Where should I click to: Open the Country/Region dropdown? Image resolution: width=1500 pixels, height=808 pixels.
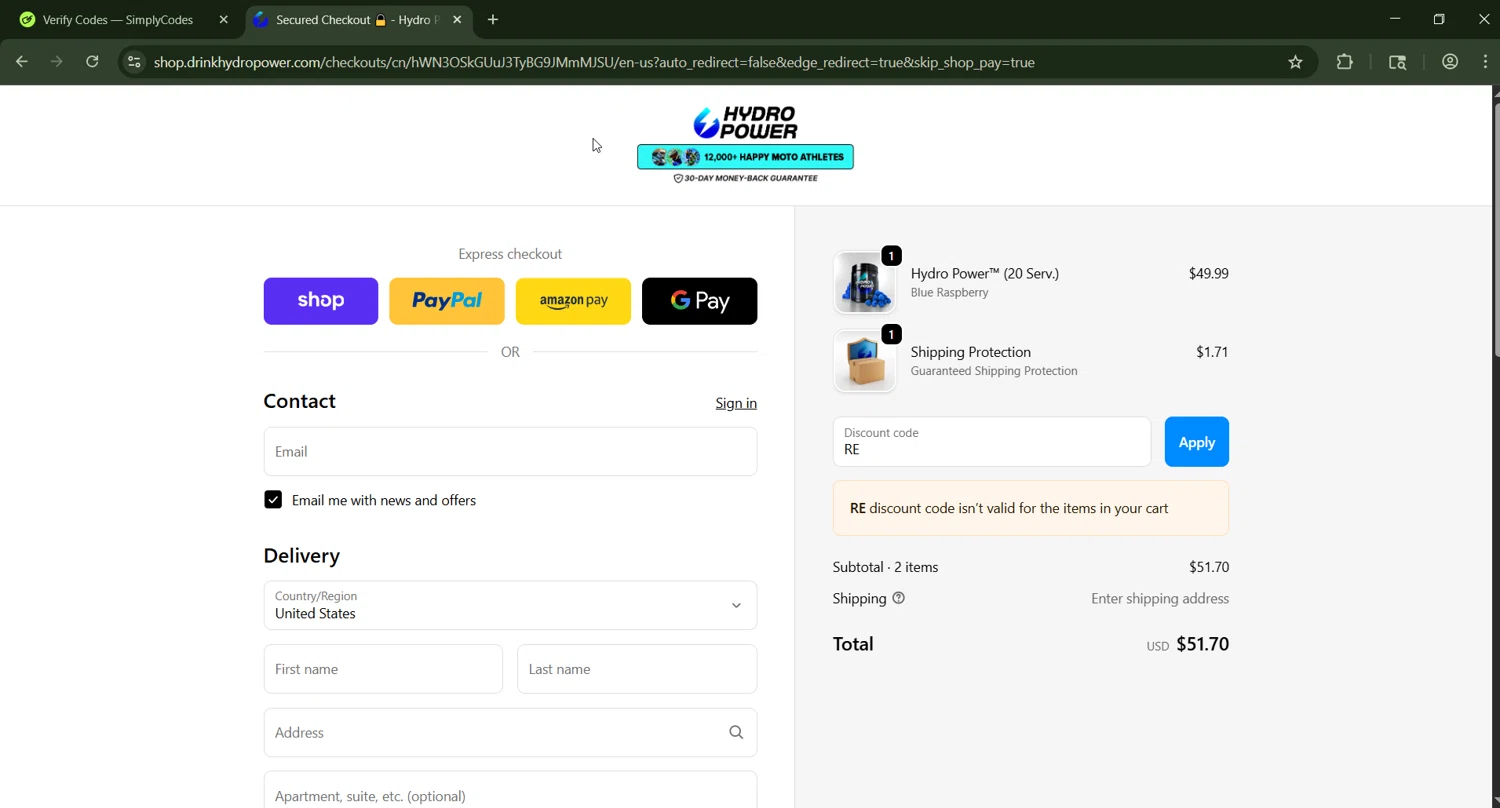[510, 605]
